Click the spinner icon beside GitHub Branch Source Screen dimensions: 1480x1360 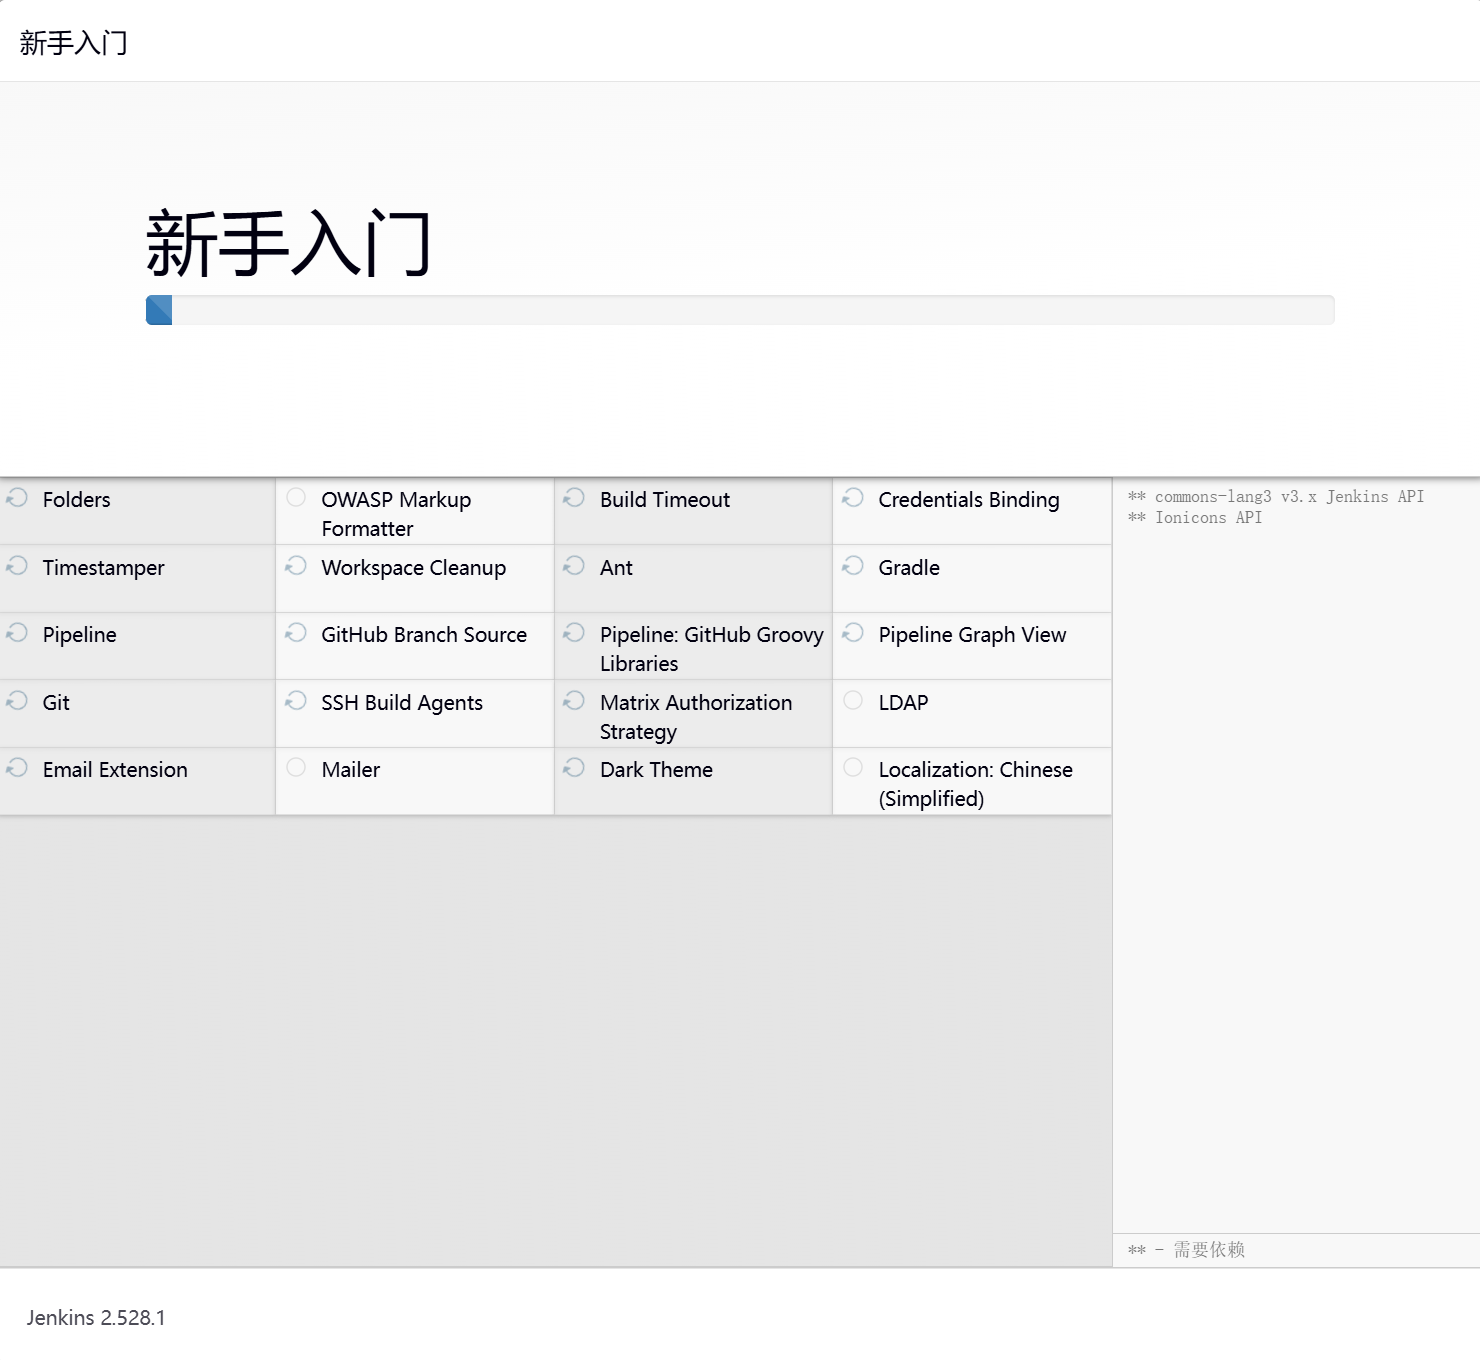(296, 632)
